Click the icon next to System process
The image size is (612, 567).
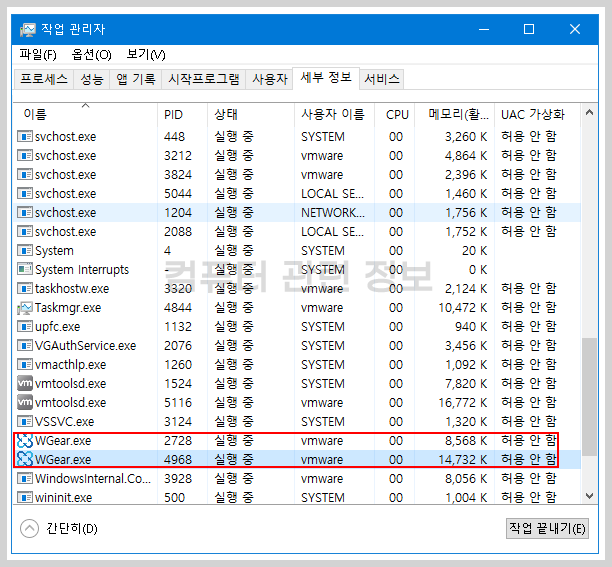[25, 250]
